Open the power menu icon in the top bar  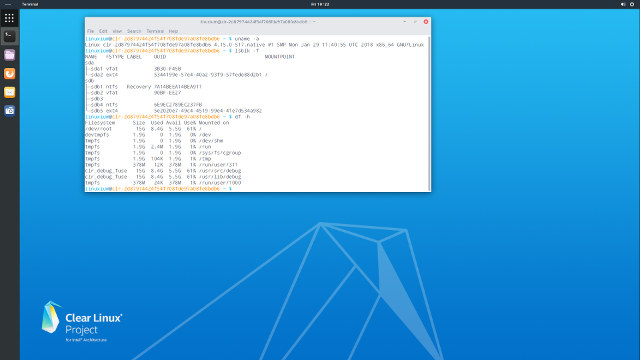632,4
